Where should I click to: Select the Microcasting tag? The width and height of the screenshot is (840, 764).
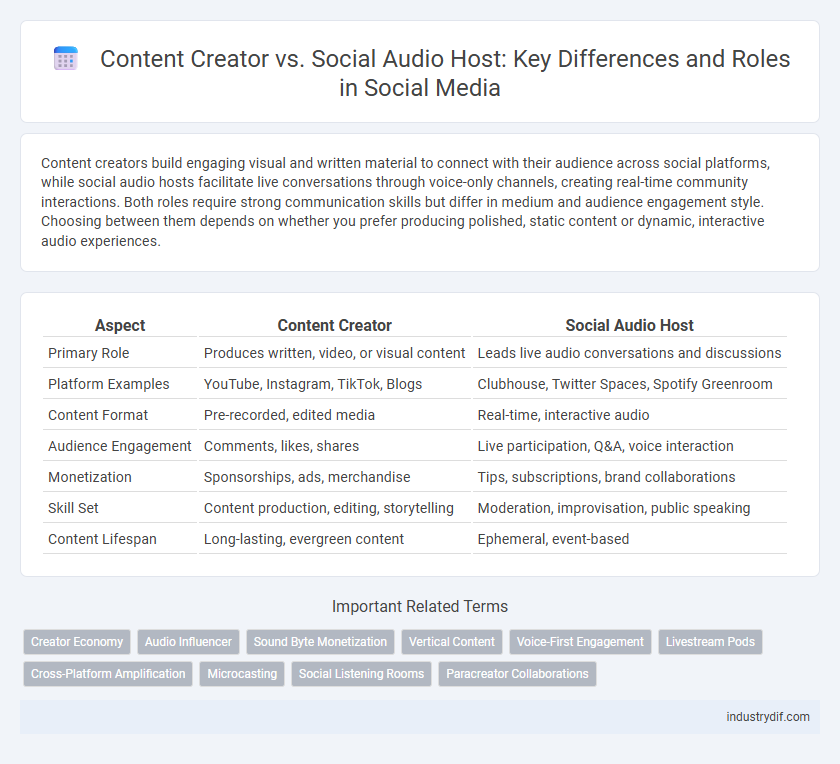coord(242,673)
